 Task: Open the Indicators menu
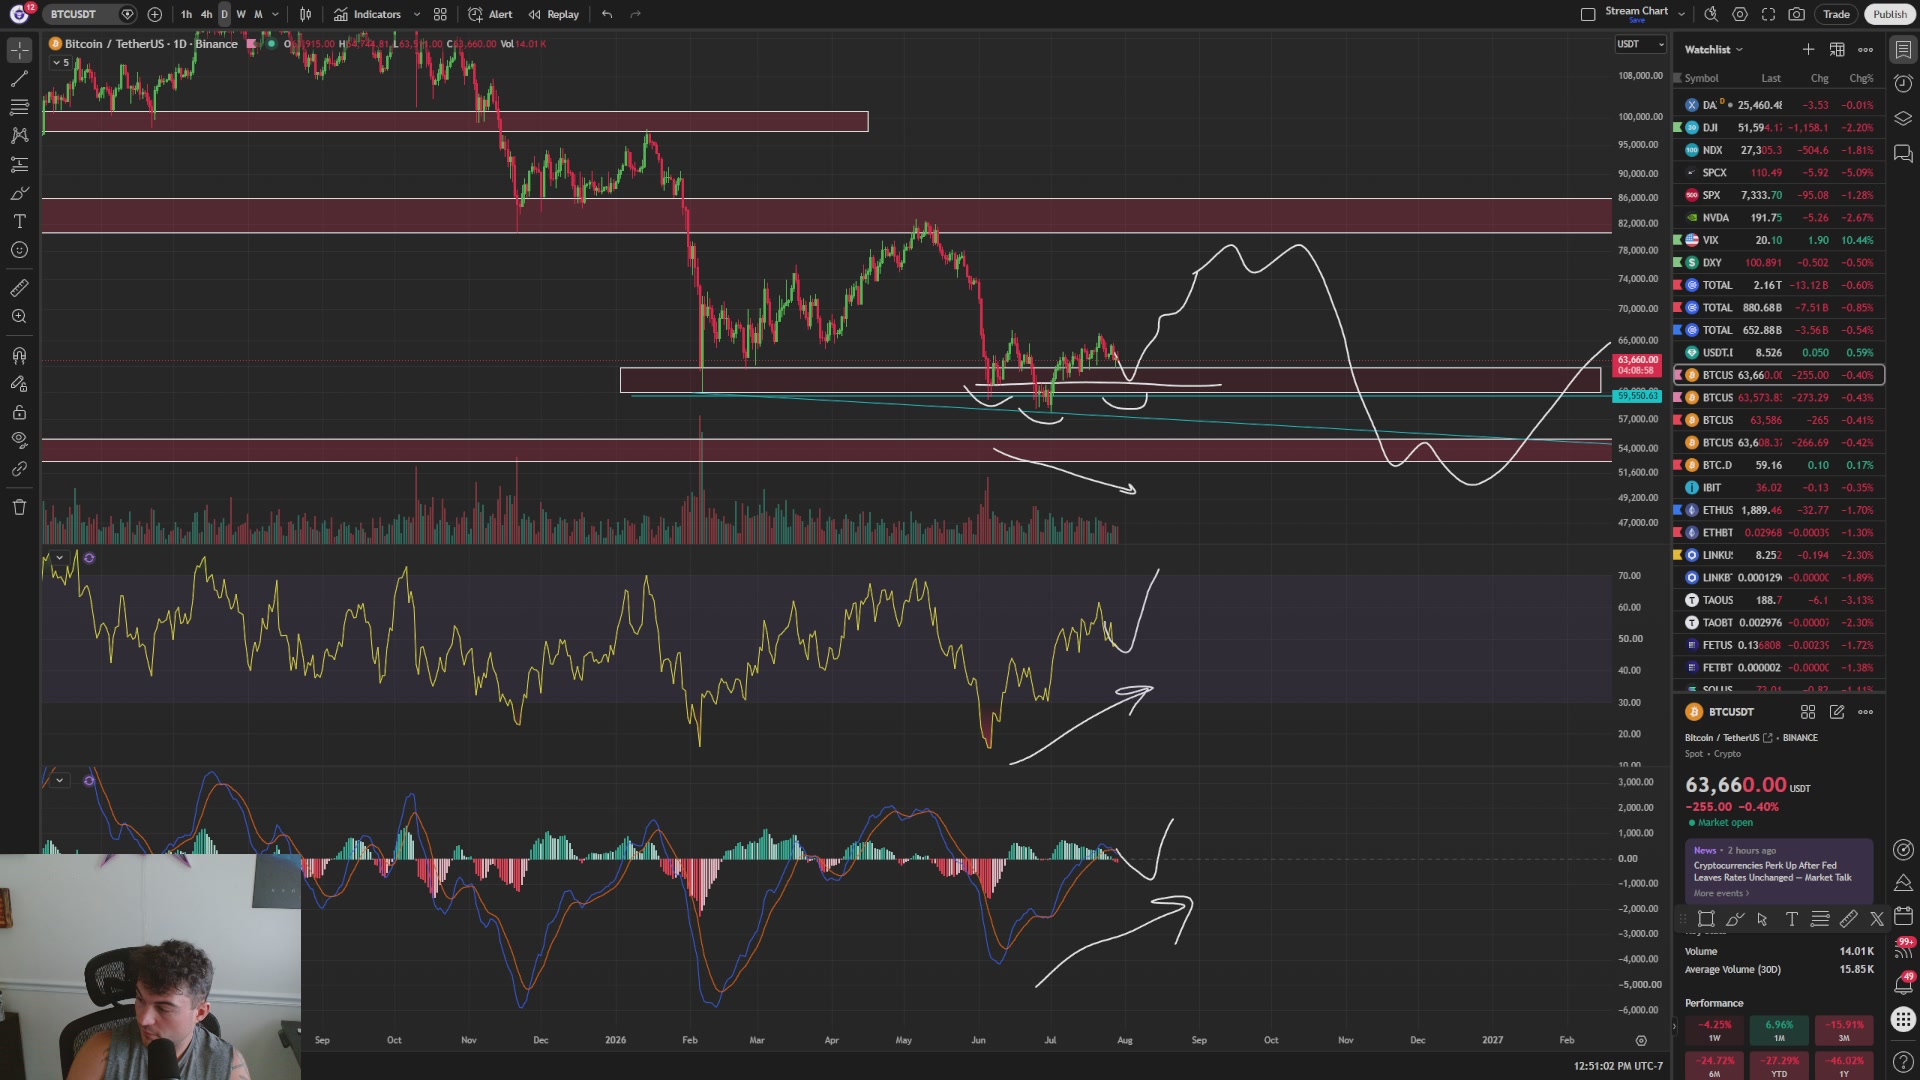[367, 14]
